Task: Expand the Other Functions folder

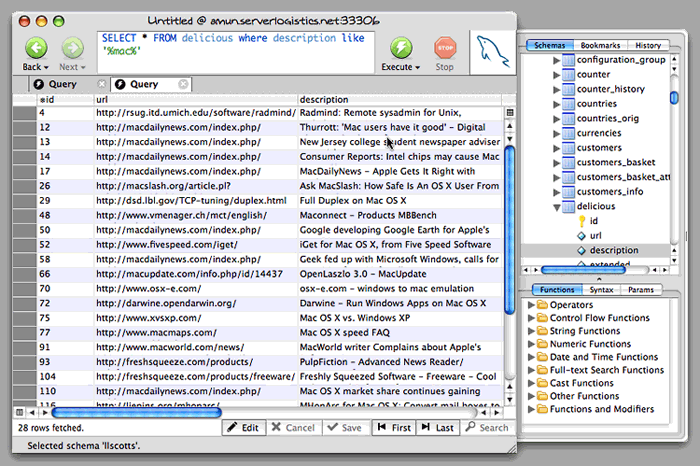Action: coord(531,396)
